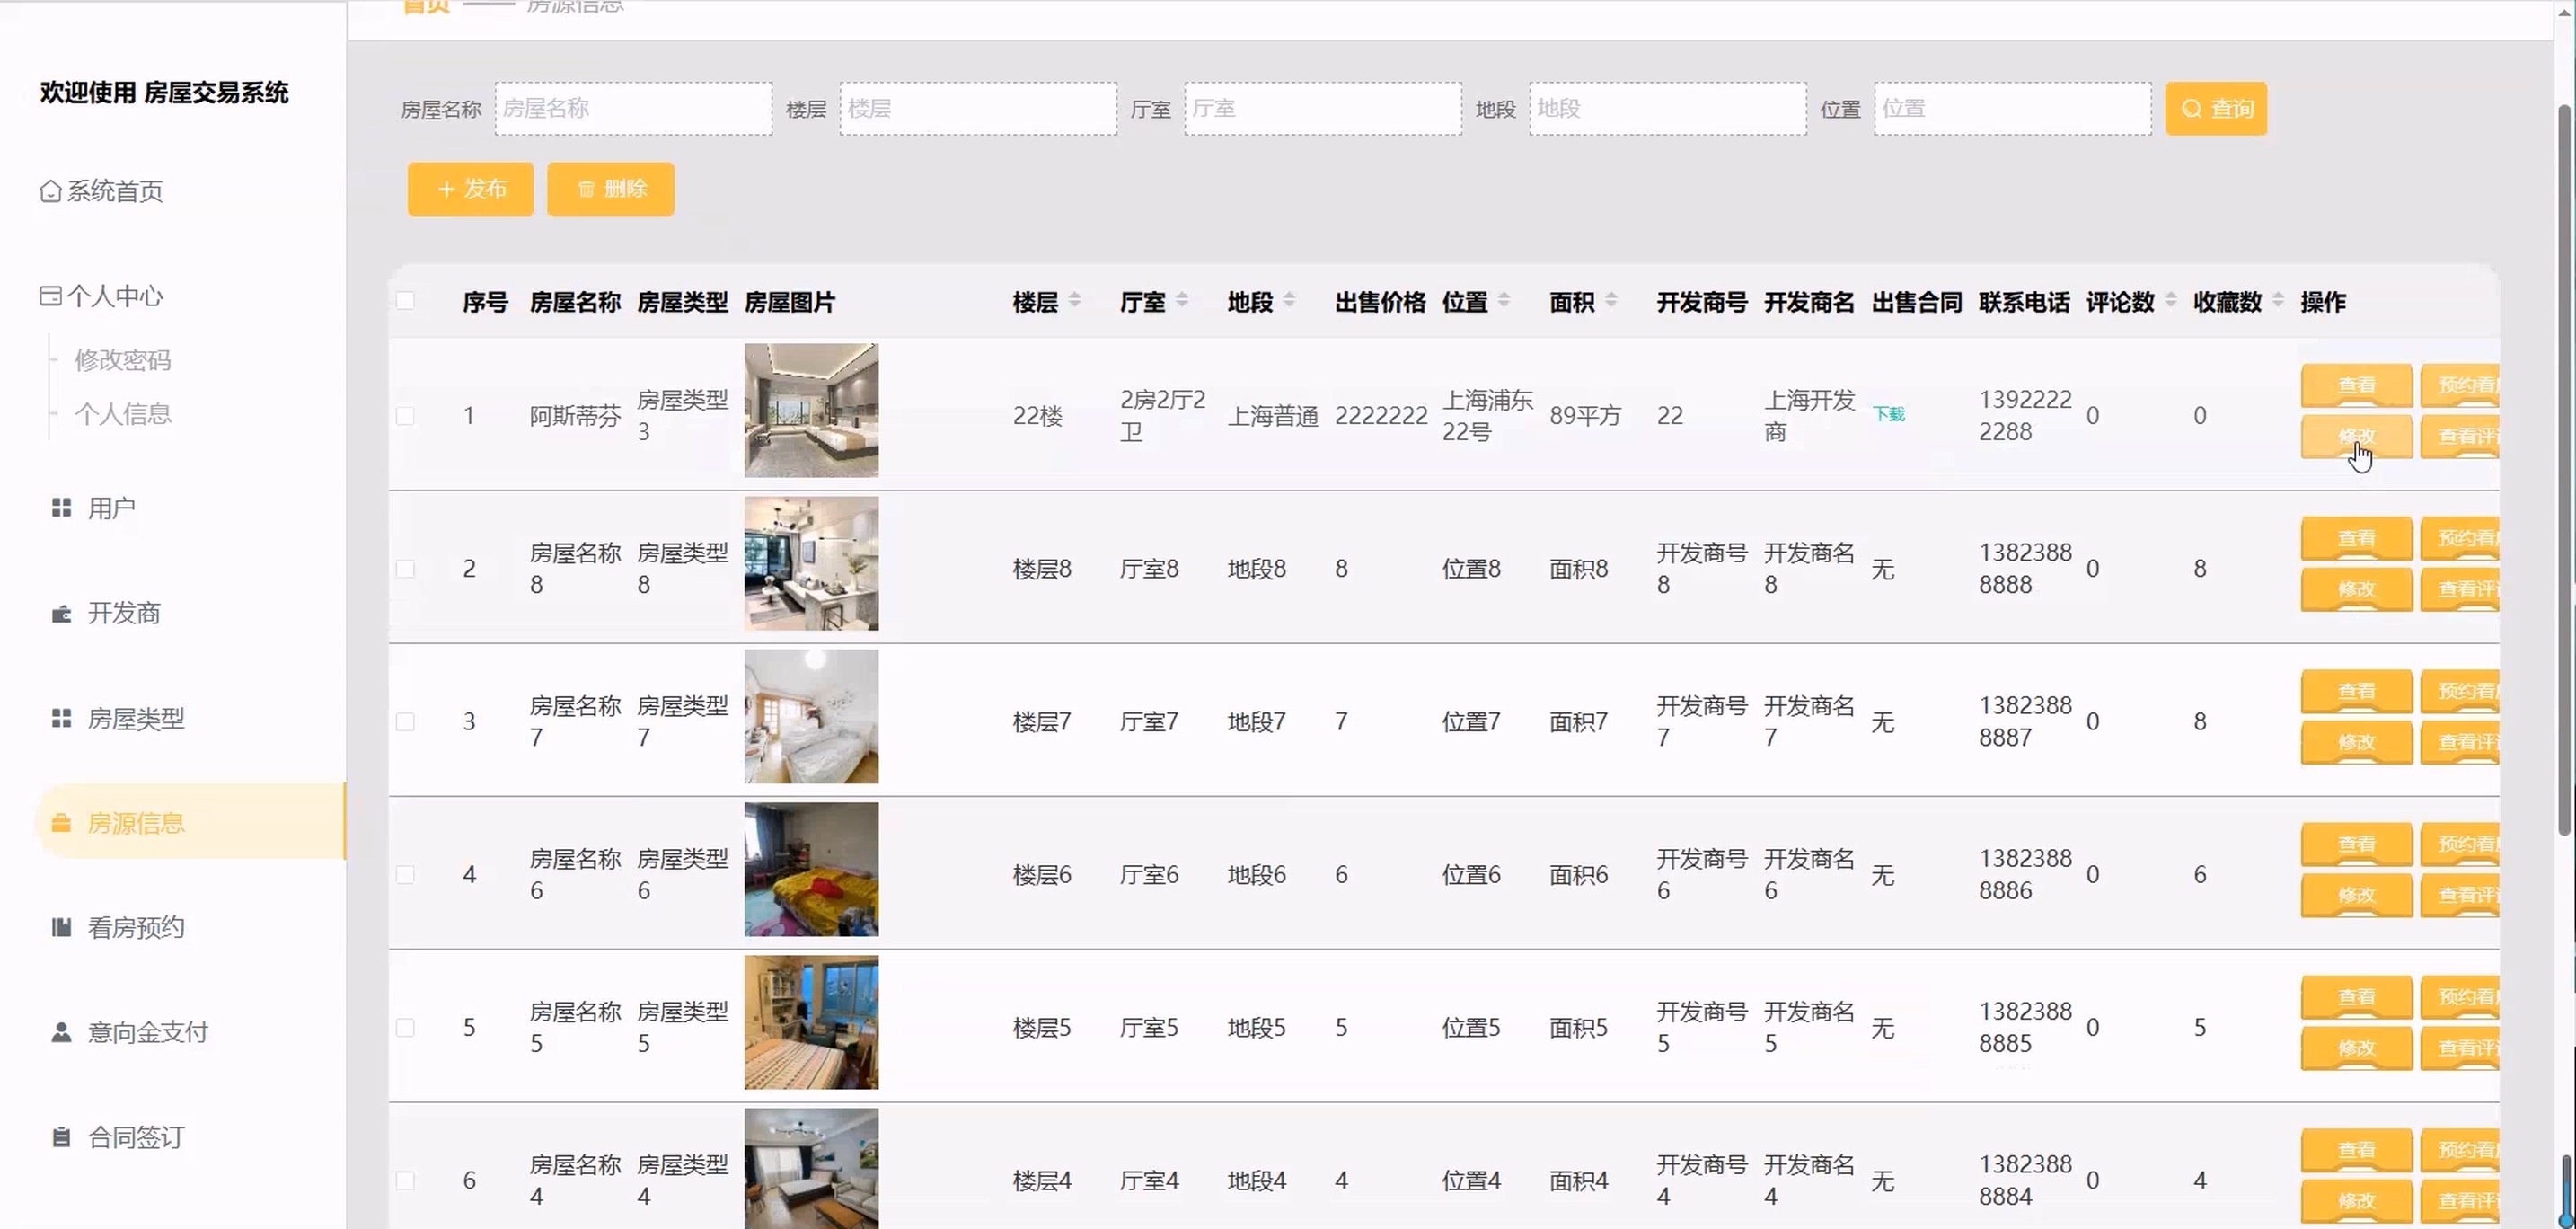Viewport: 2576px width, 1229px height.
Task: Select the checkbox for 房屋名称8 row
Action: 405,568
